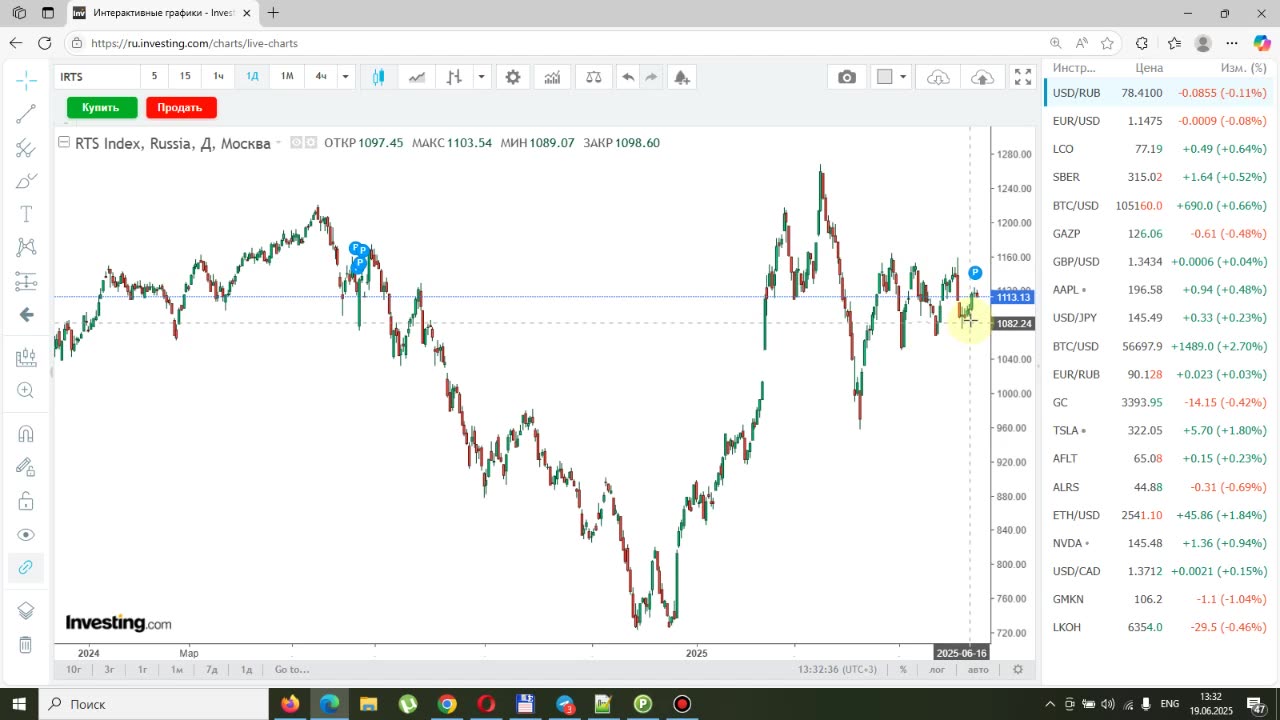Toggle hide all drawings eye icon

click(26, 535)
